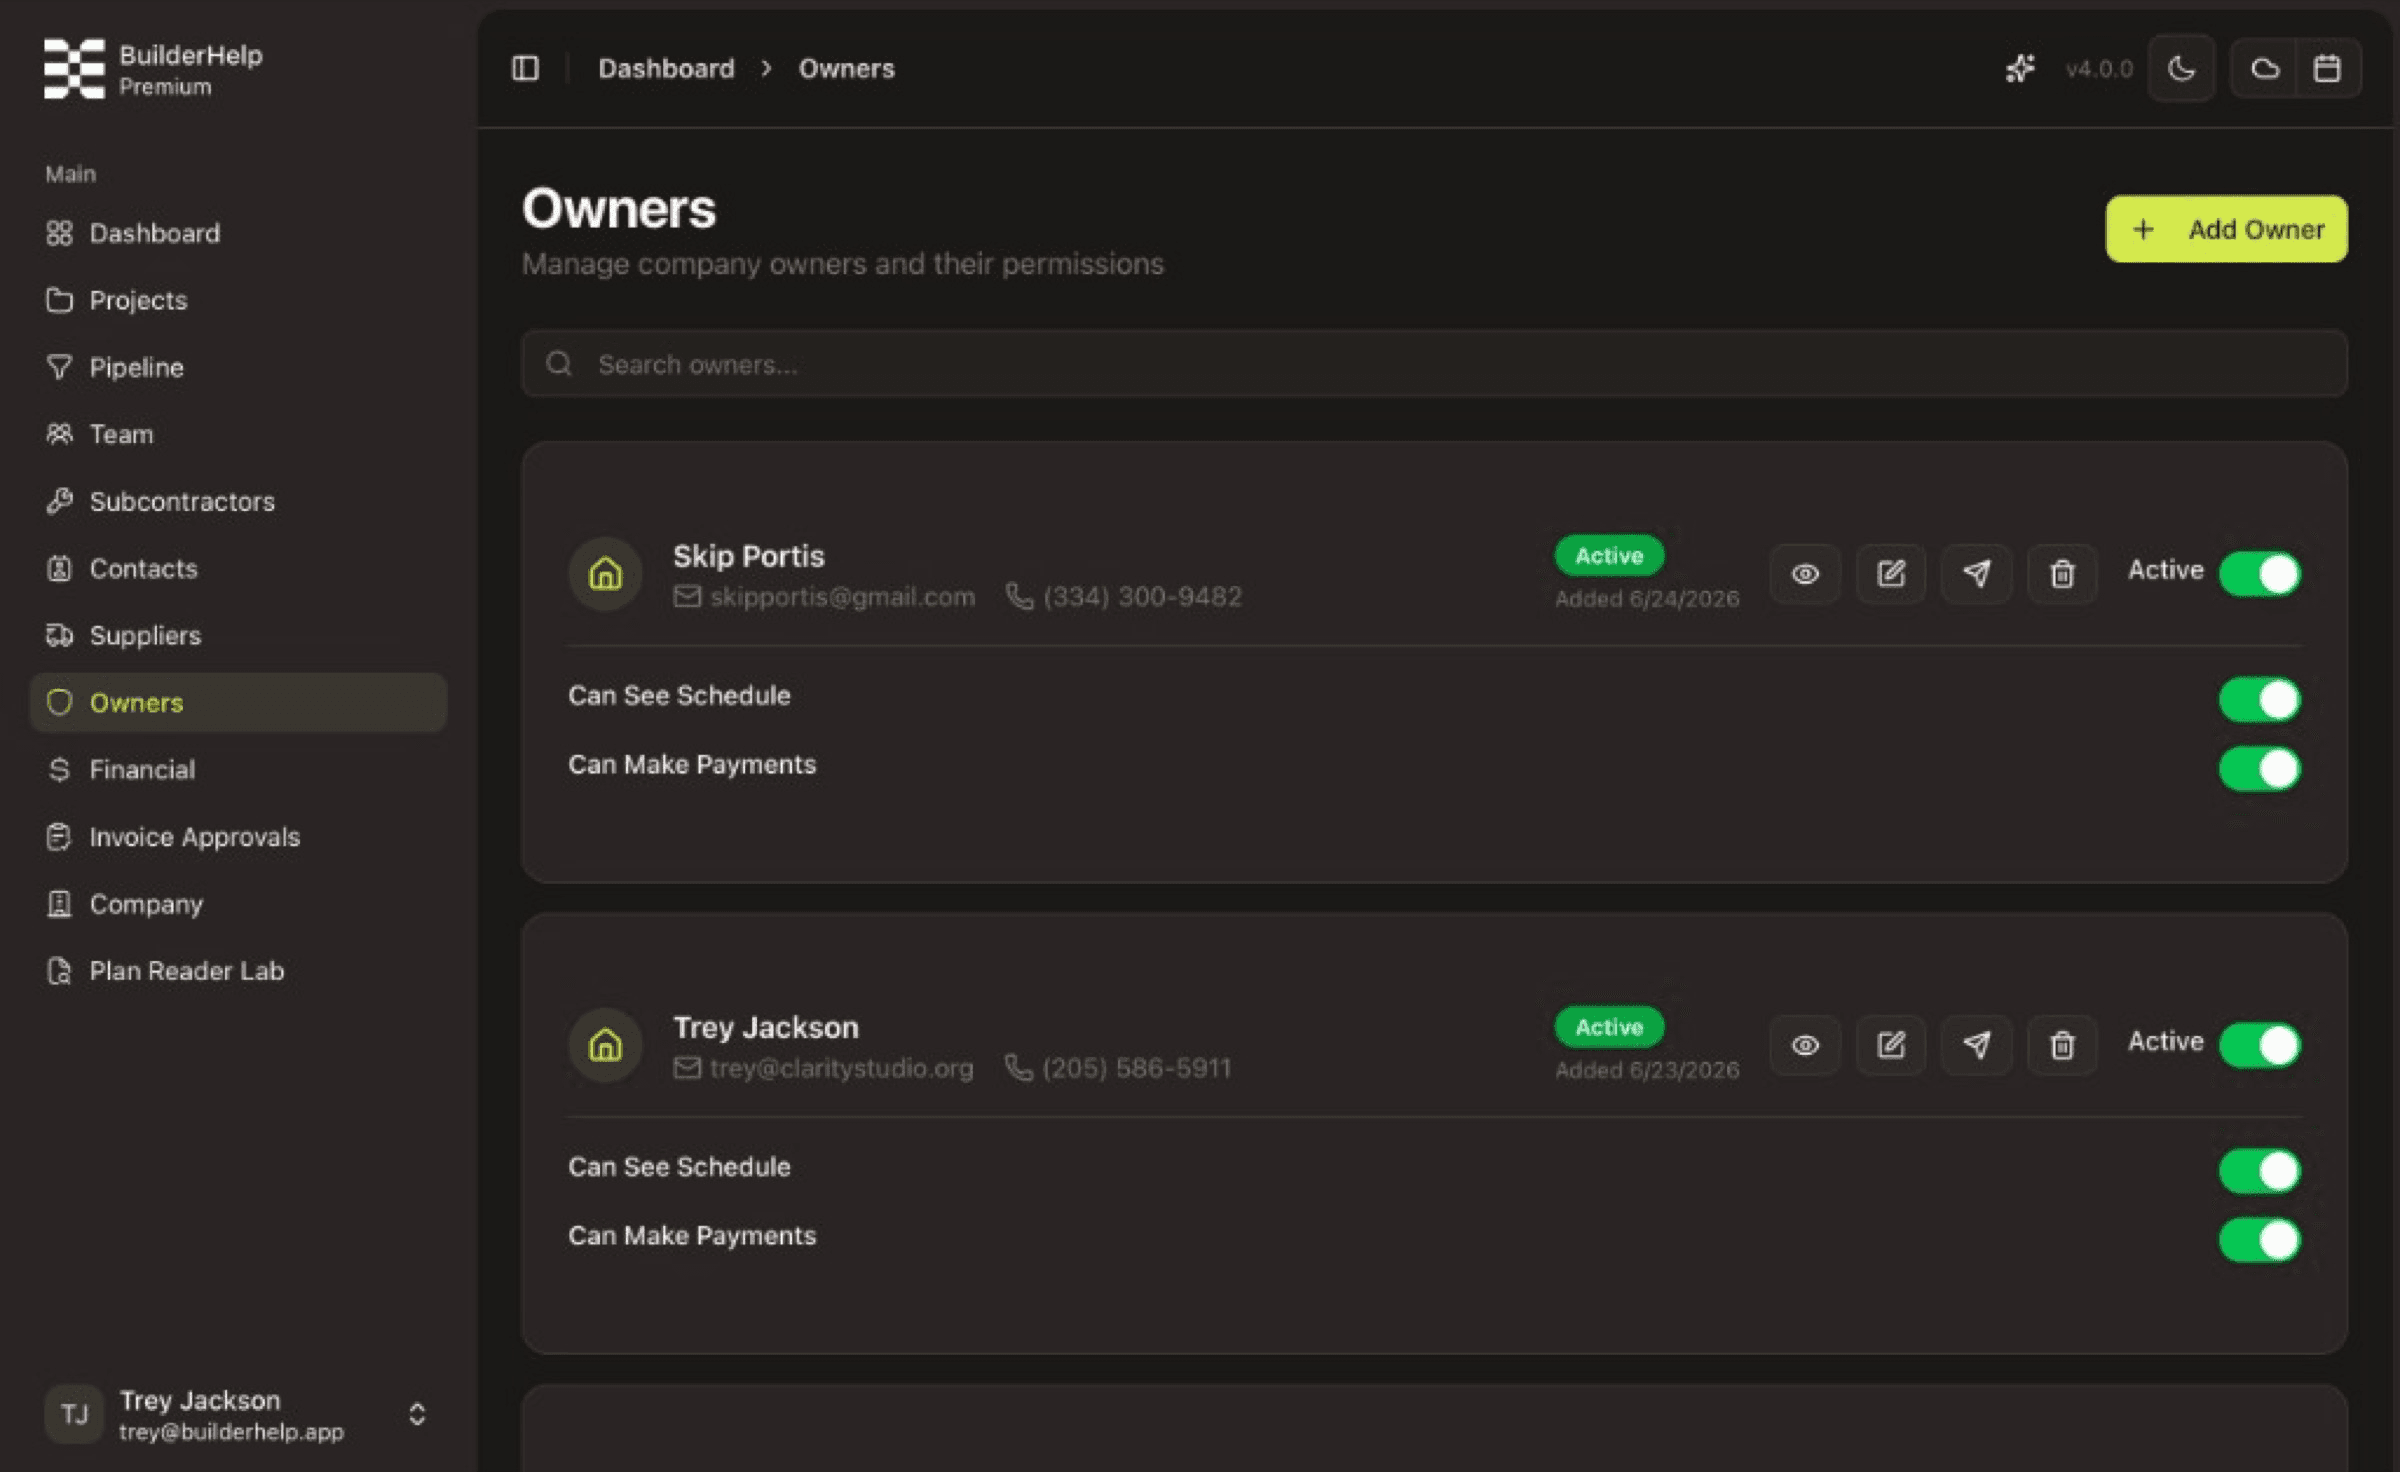Click Added 6/24/2026 date text

pyautogui.click(x=1647, y=598)
